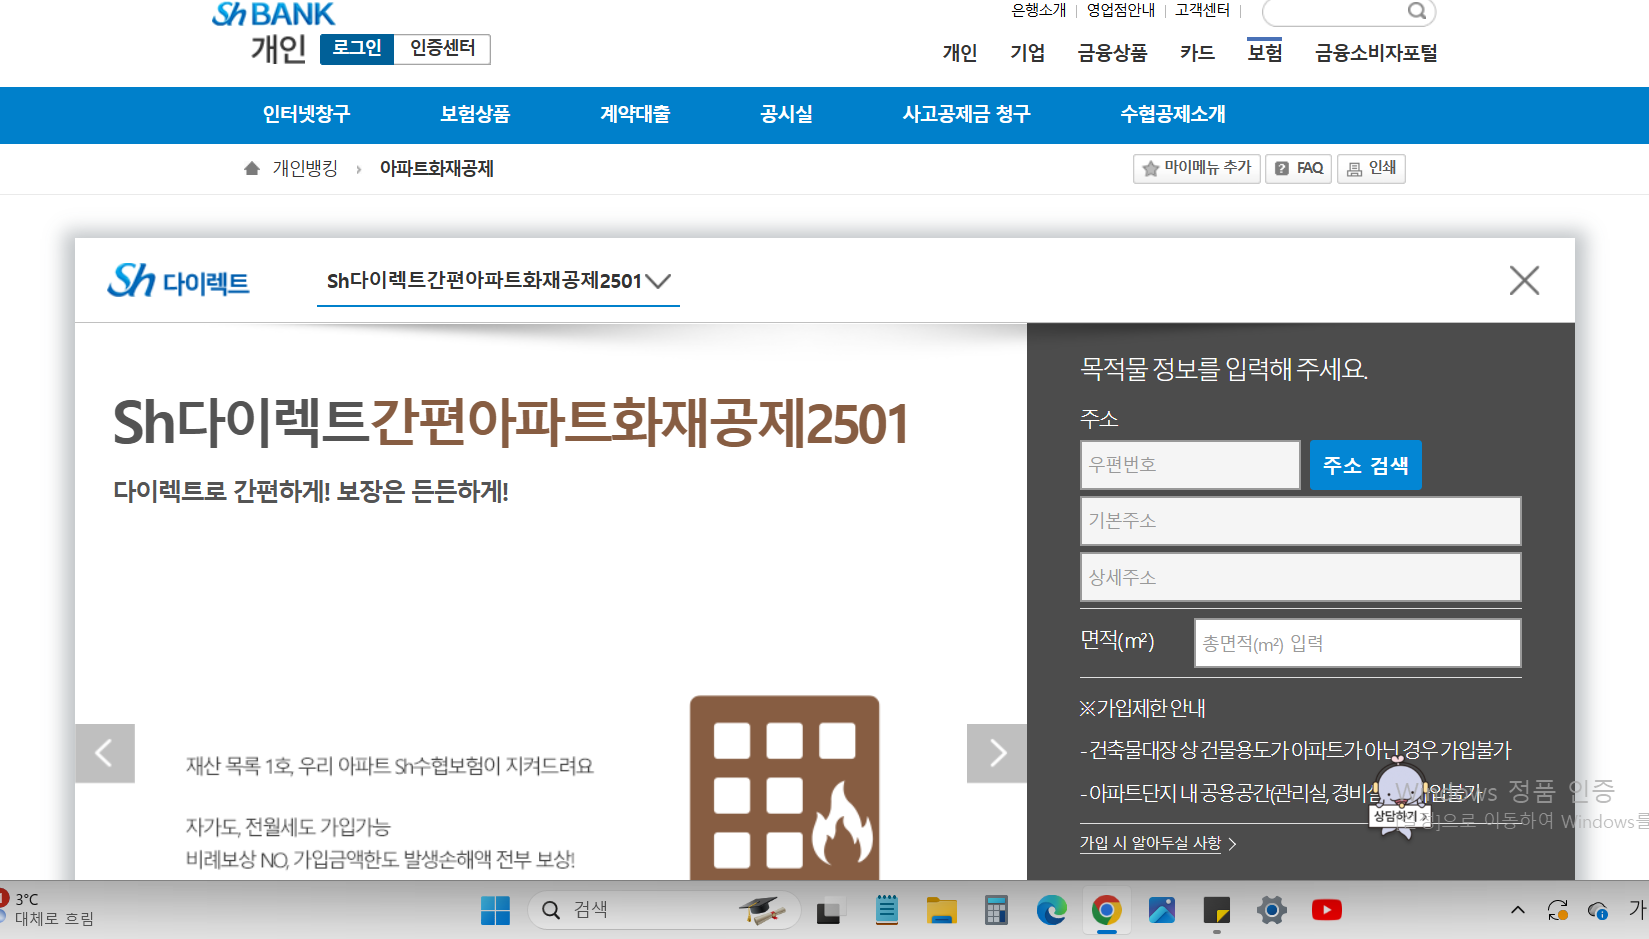The width and height of the screenshot is (1649, 939).
Task: Open the 기업 top menu
Action: (1028, 53)
